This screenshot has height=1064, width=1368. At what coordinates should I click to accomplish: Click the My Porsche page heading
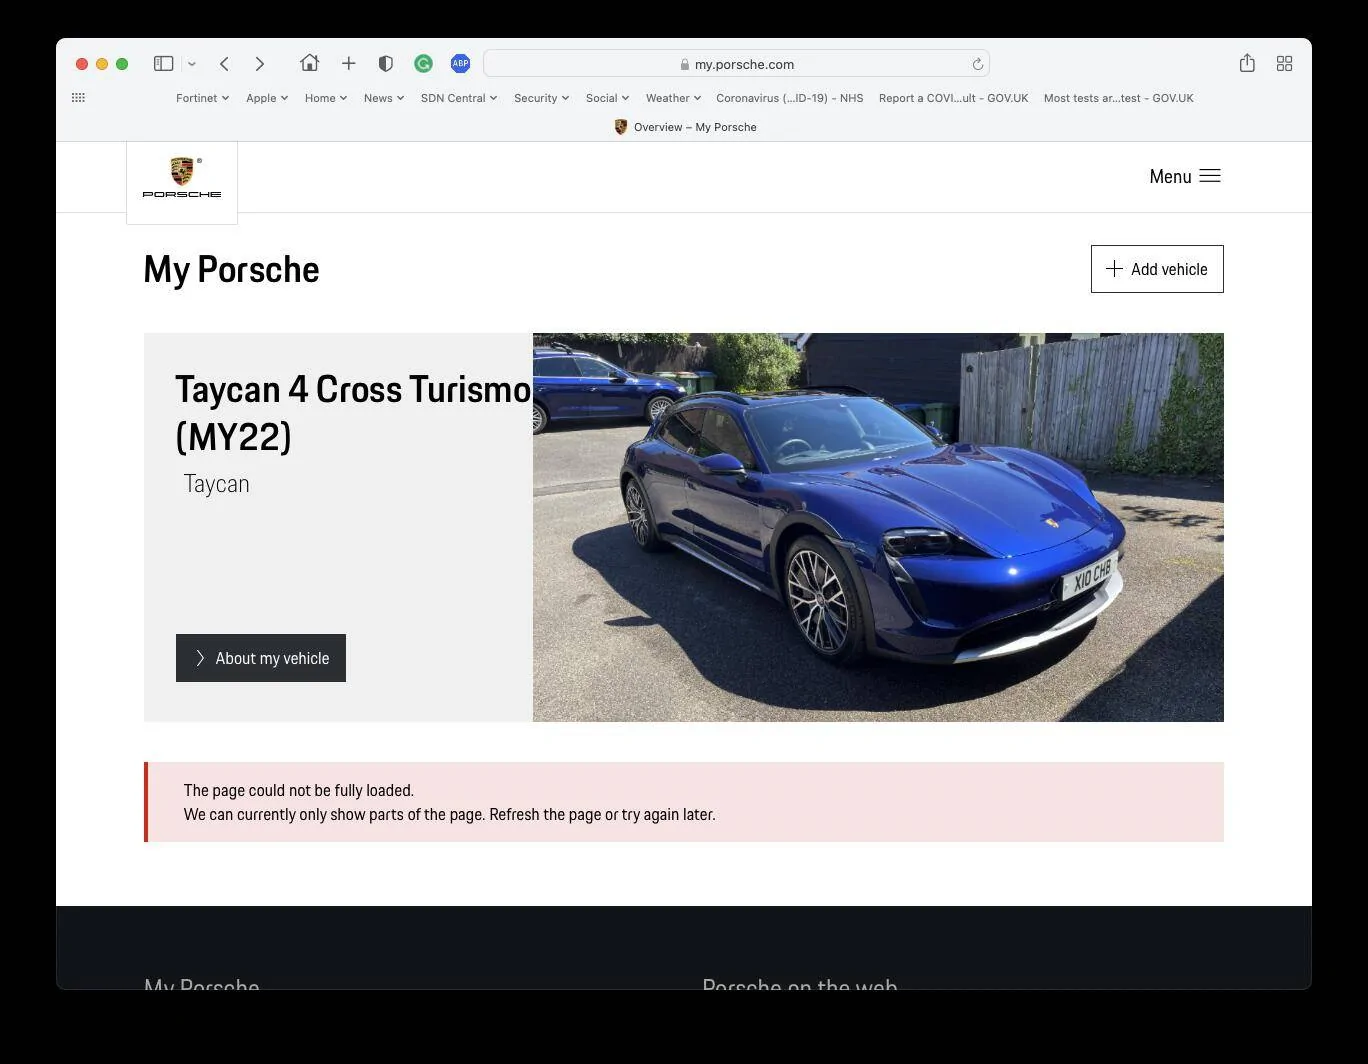tap(231, 269)
